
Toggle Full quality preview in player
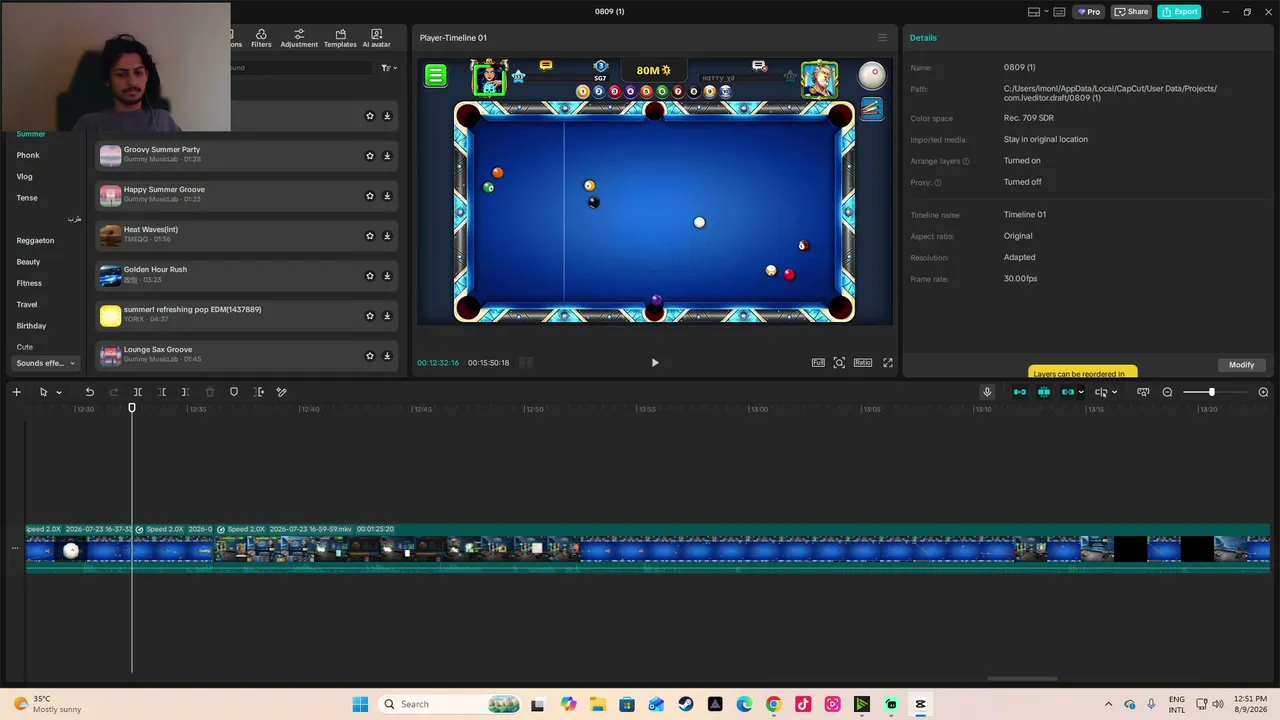coord(818,363)
